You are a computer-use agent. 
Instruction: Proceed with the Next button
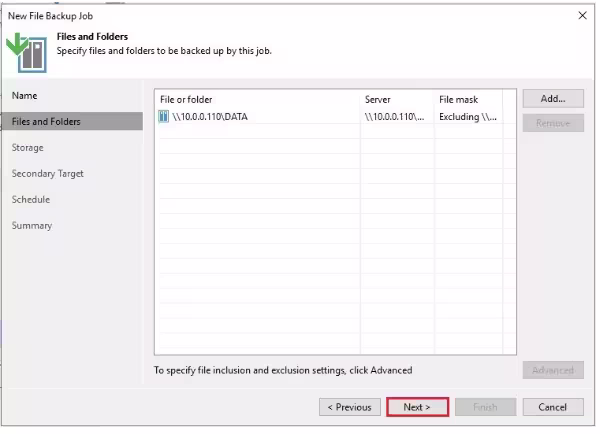(x=417, y=407)
